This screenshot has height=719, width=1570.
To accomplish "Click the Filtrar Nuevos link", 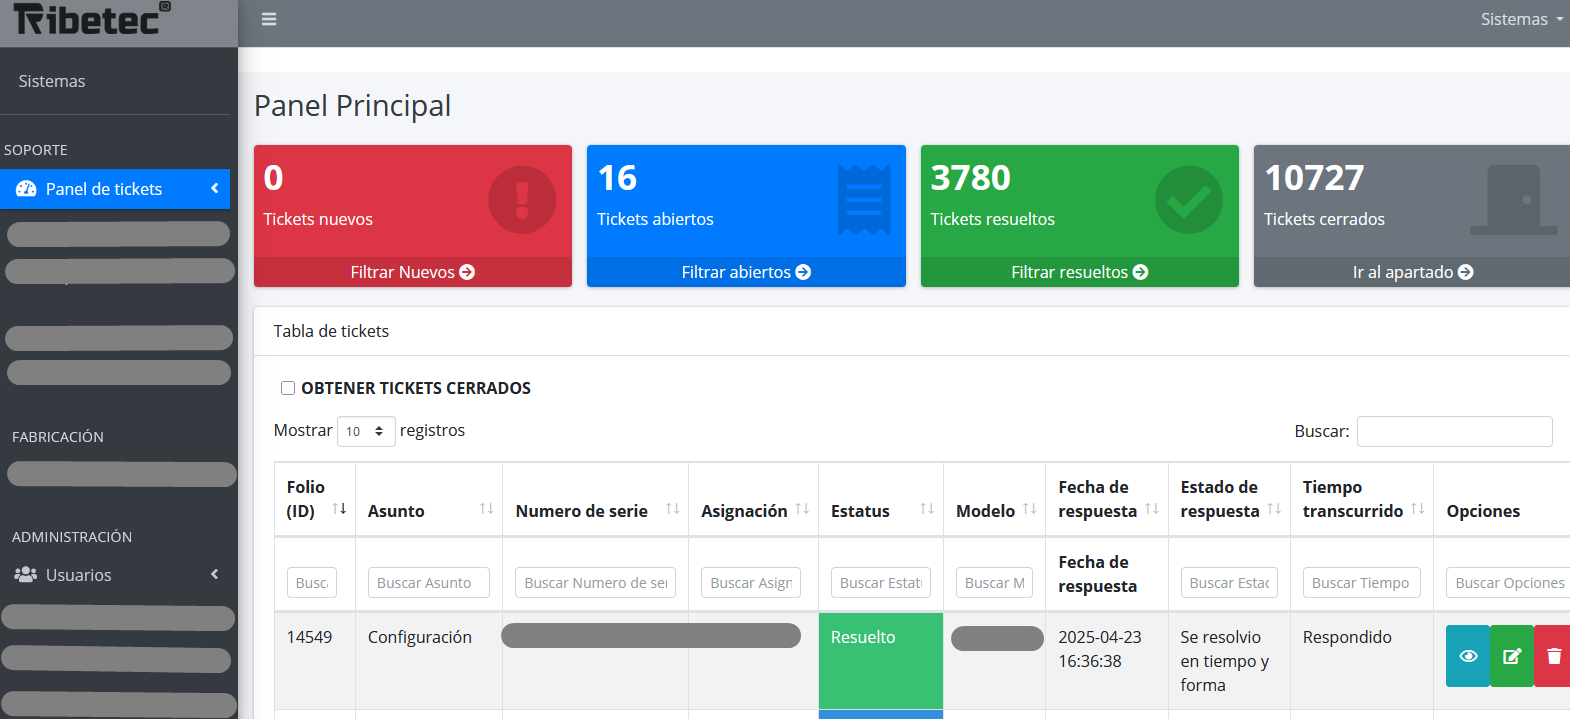I will [x=412, y=272].
